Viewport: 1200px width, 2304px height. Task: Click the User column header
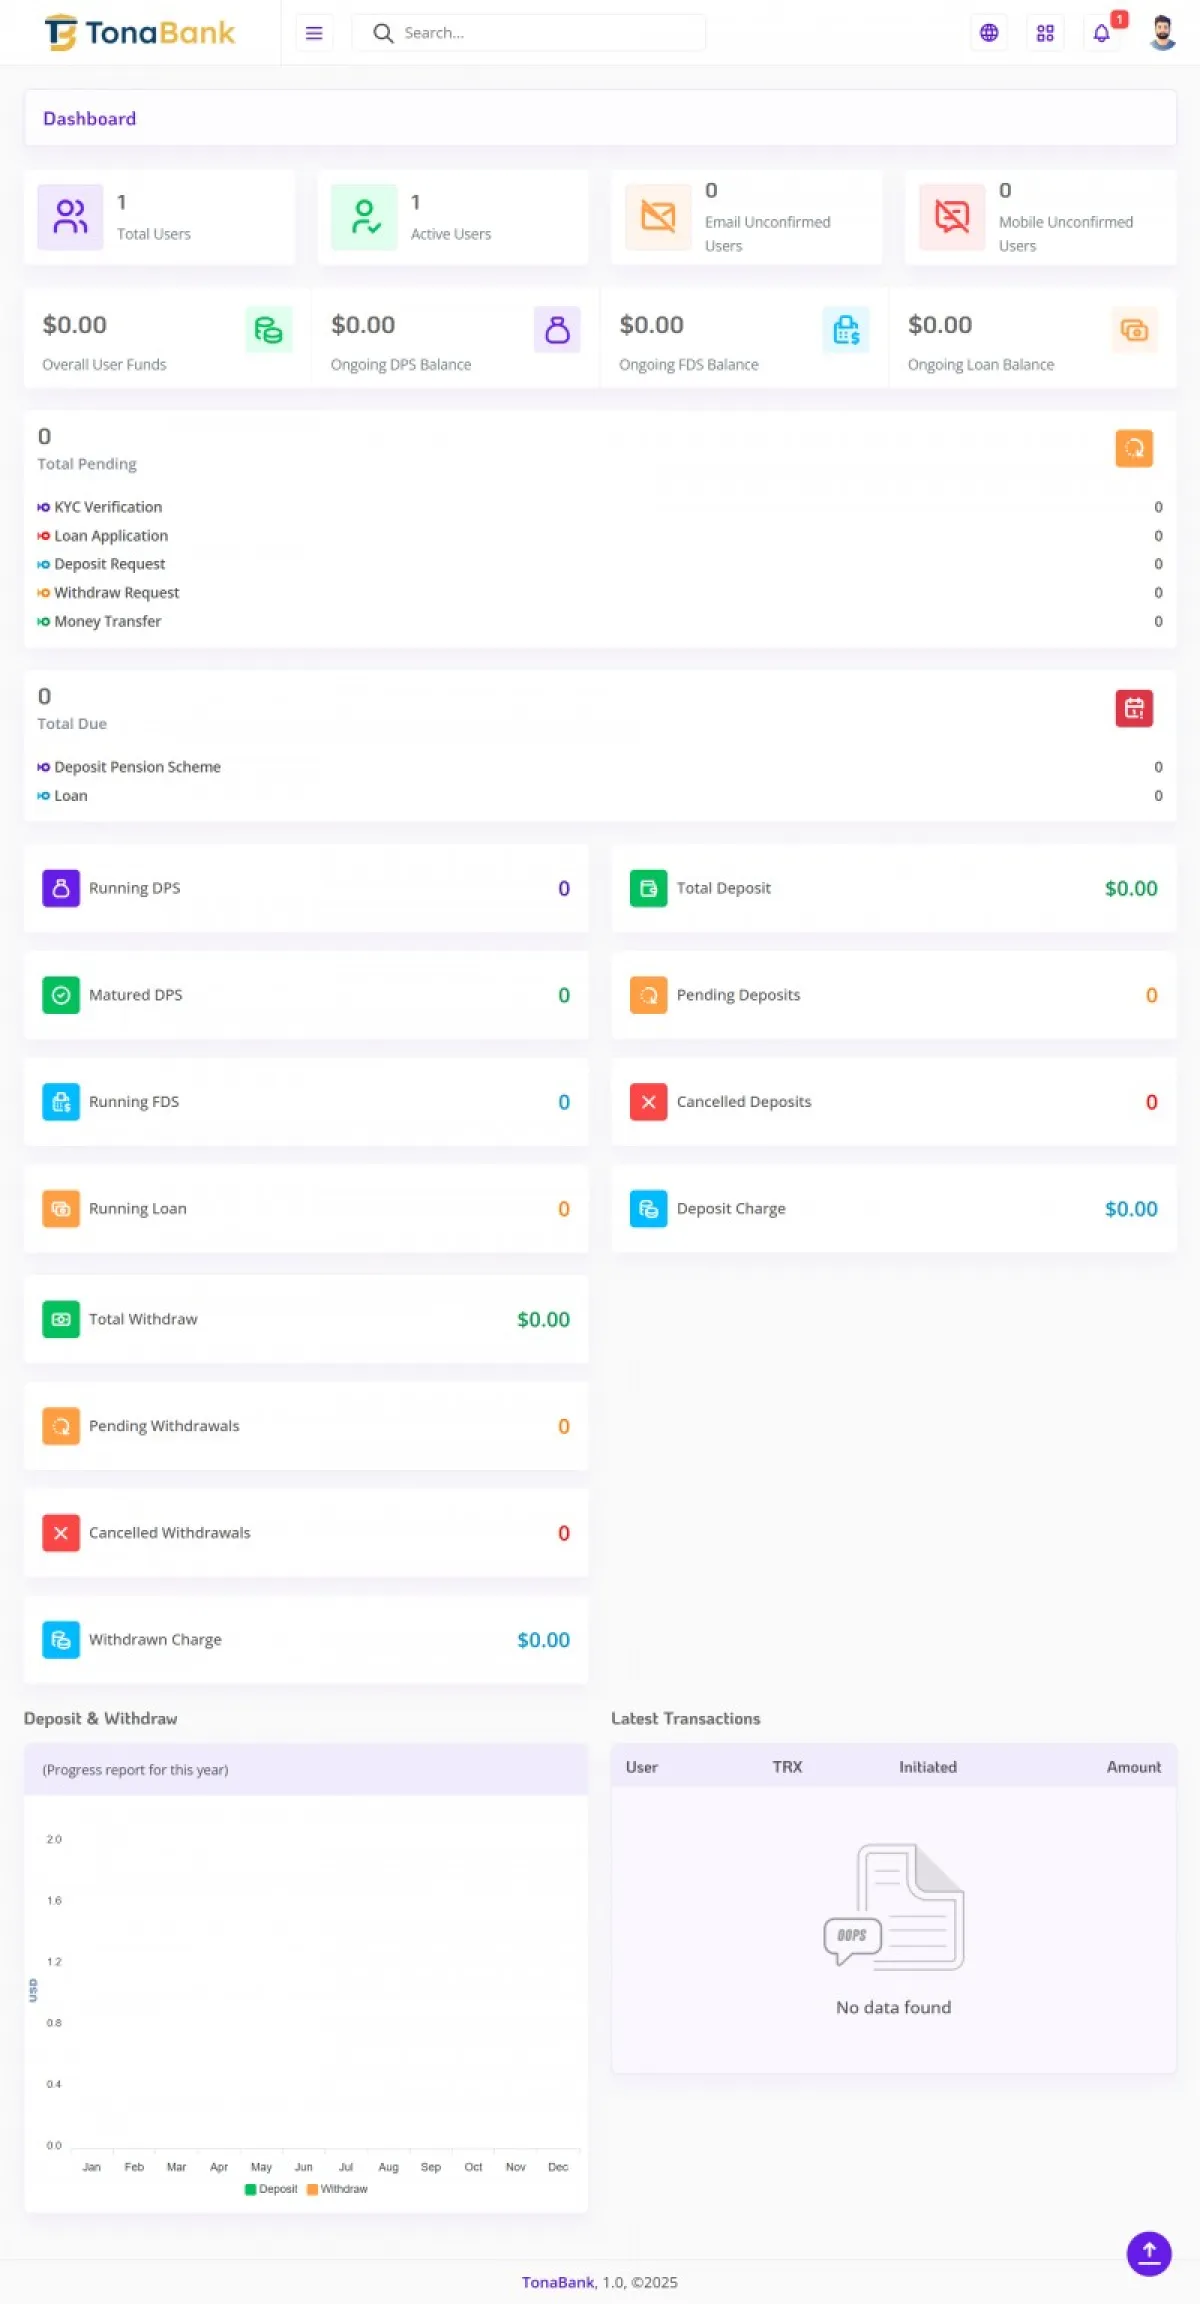pos(642,1767)
